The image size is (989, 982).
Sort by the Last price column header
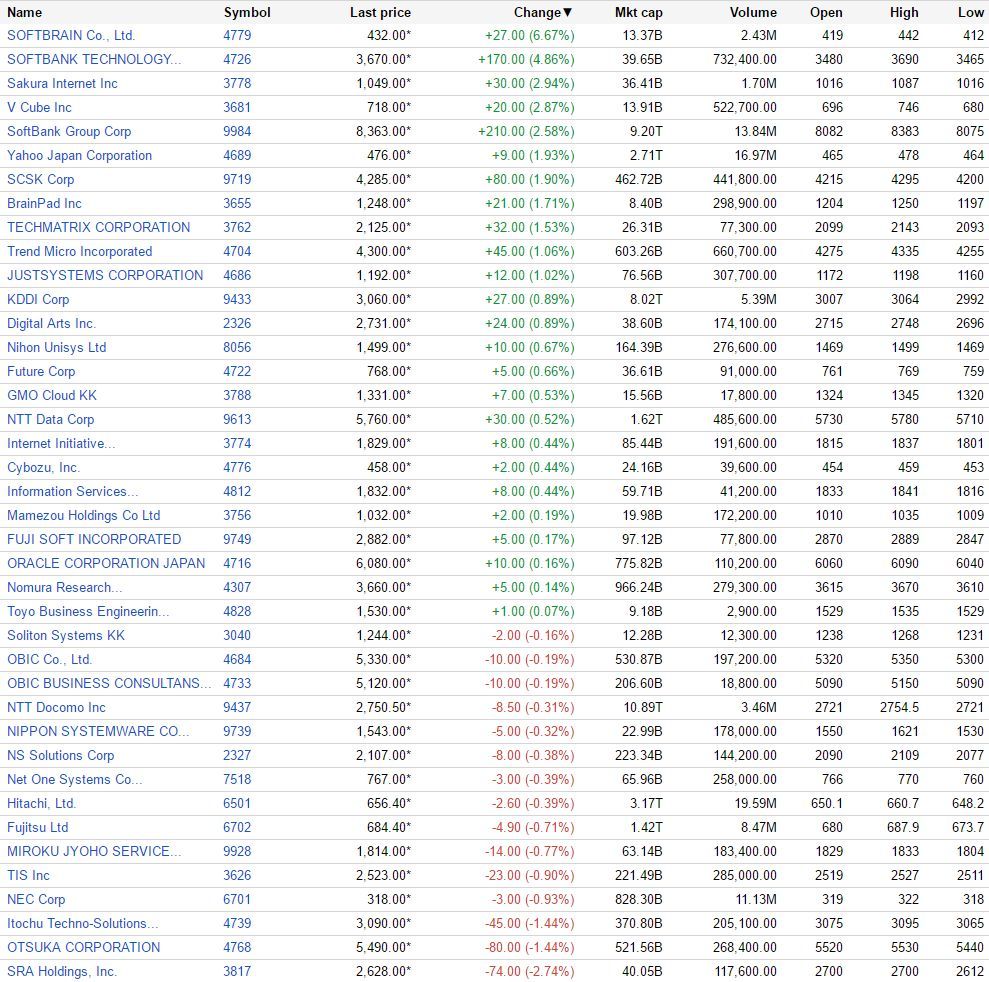point(380,12)
